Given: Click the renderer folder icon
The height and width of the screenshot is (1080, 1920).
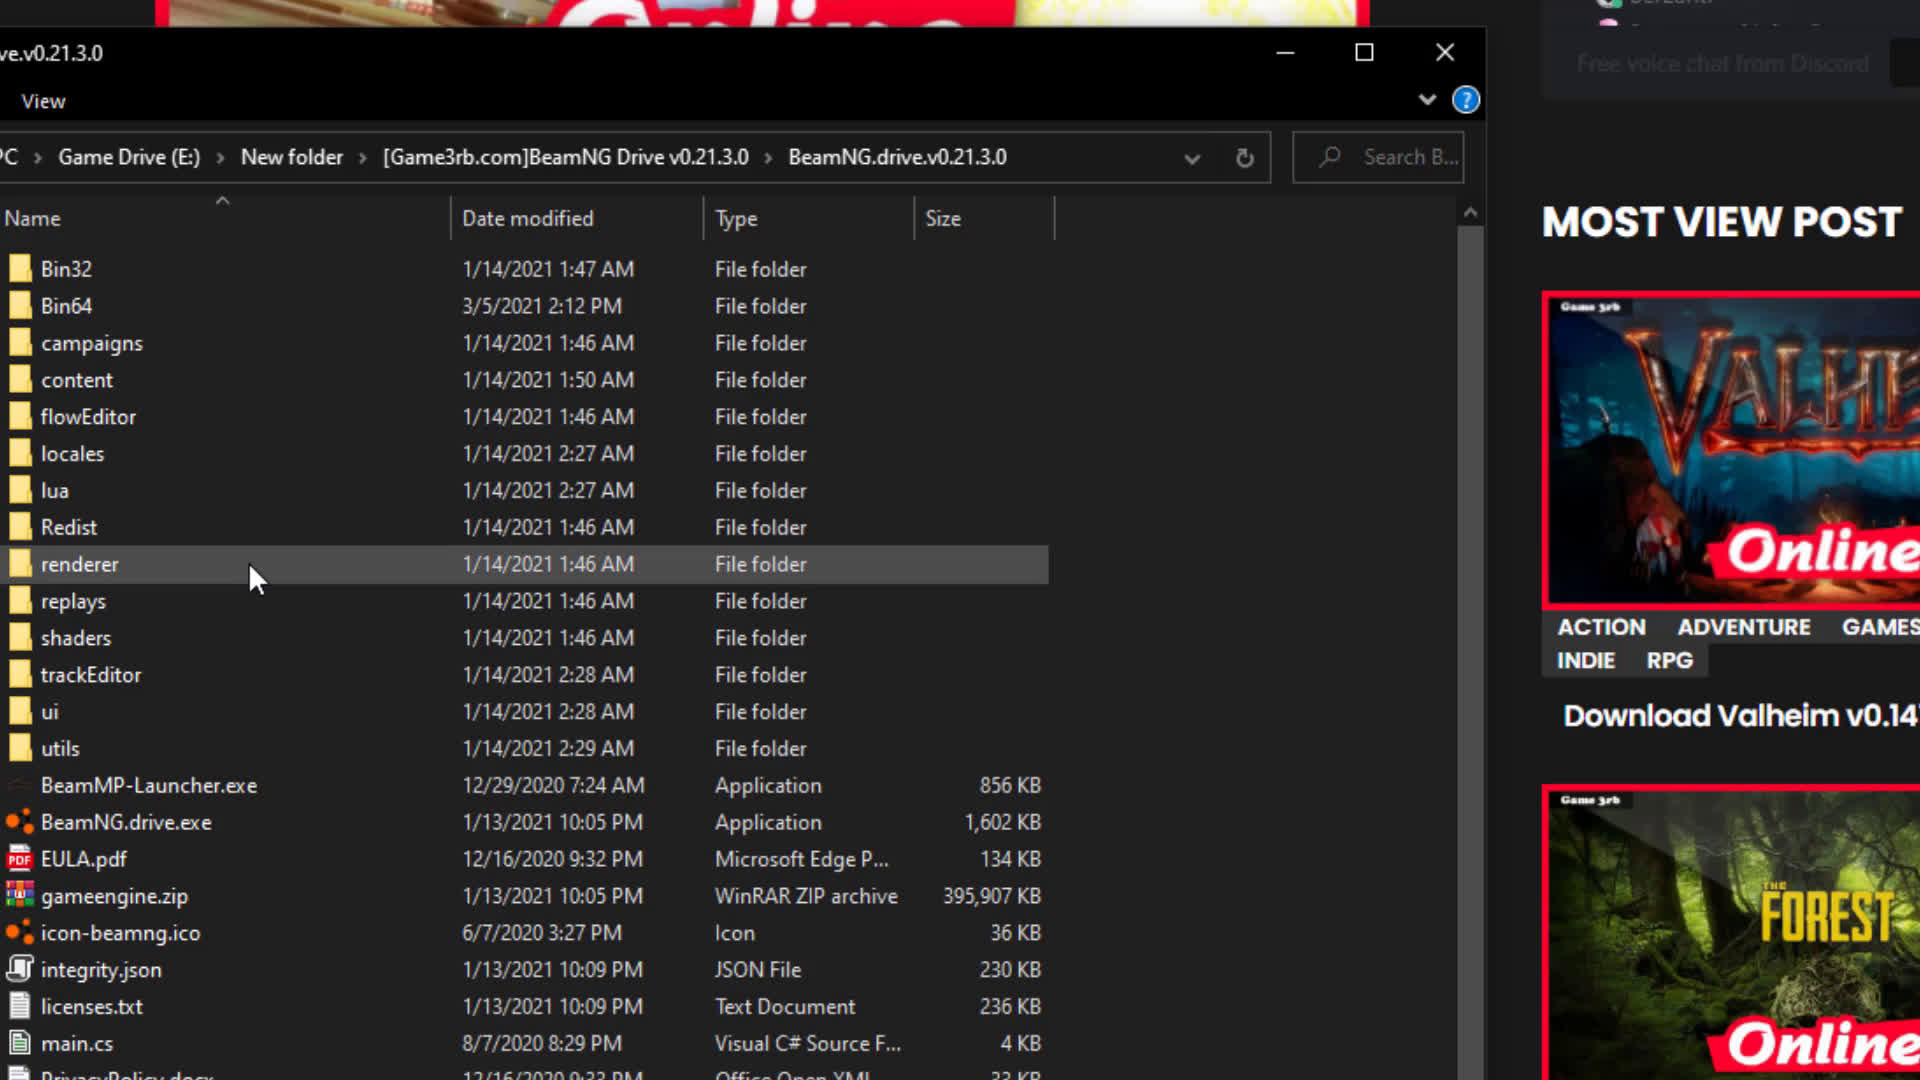Looking at the screenshot, I should [x=19, y=564].
